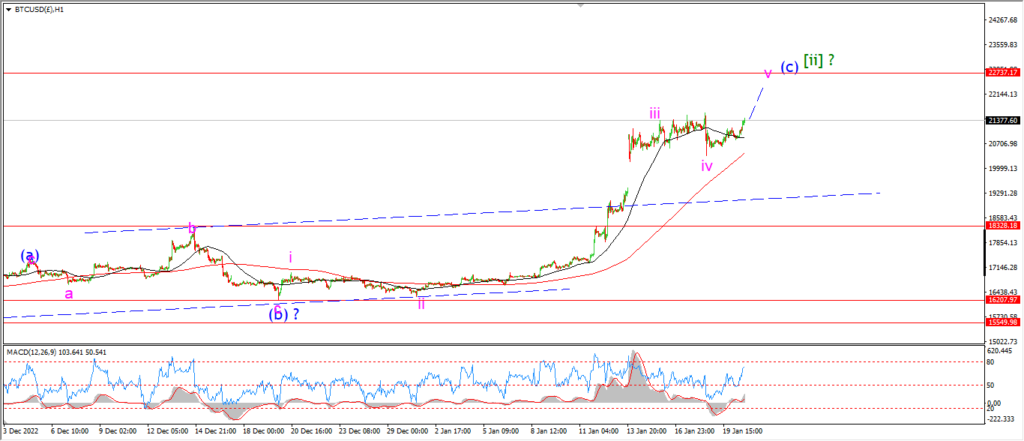The image size is (1024, 441).
Task: Click the red 18328.18 level label
Action: click(x=1001, y=225)
